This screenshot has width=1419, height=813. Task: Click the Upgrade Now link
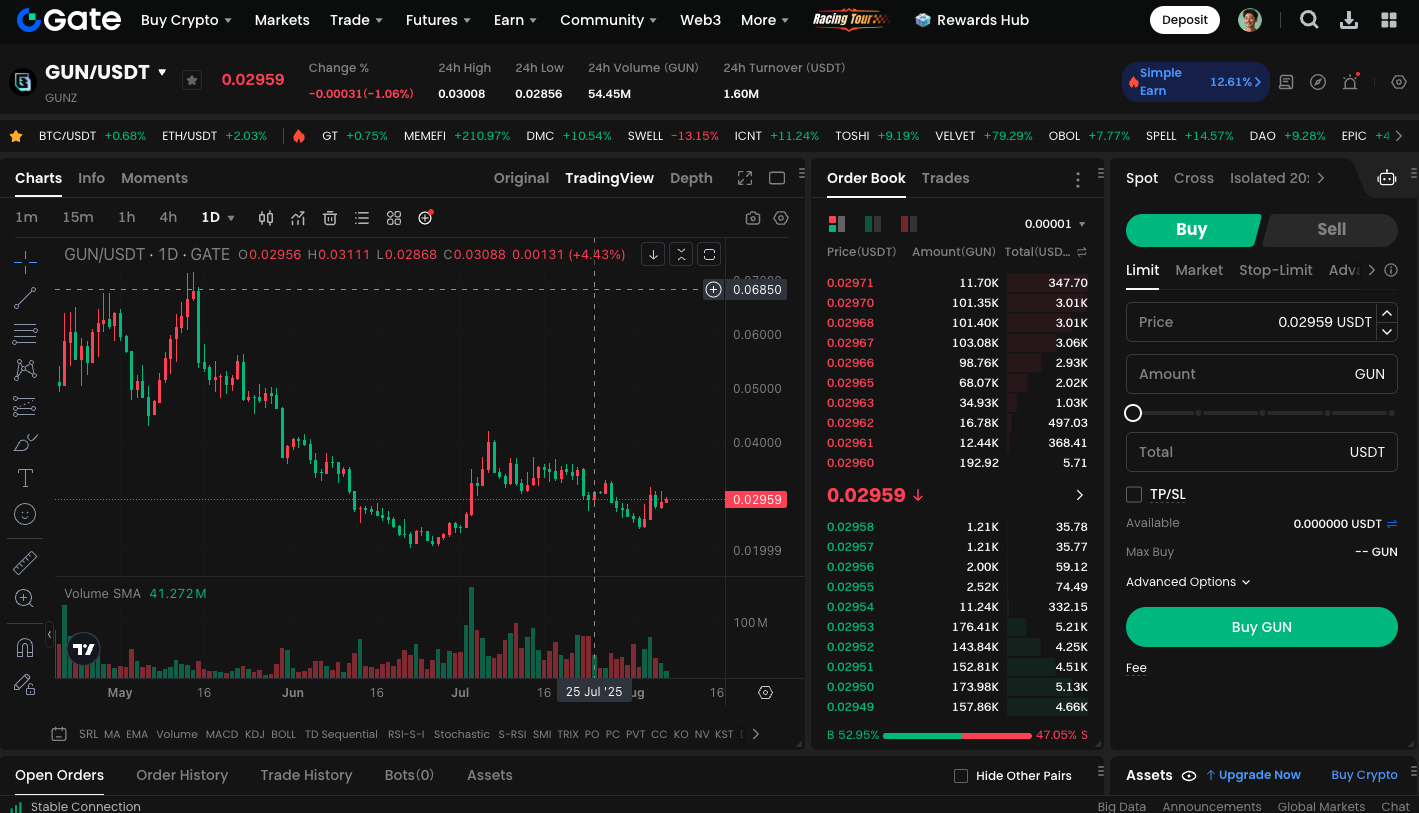click(x=1253, y=775)
